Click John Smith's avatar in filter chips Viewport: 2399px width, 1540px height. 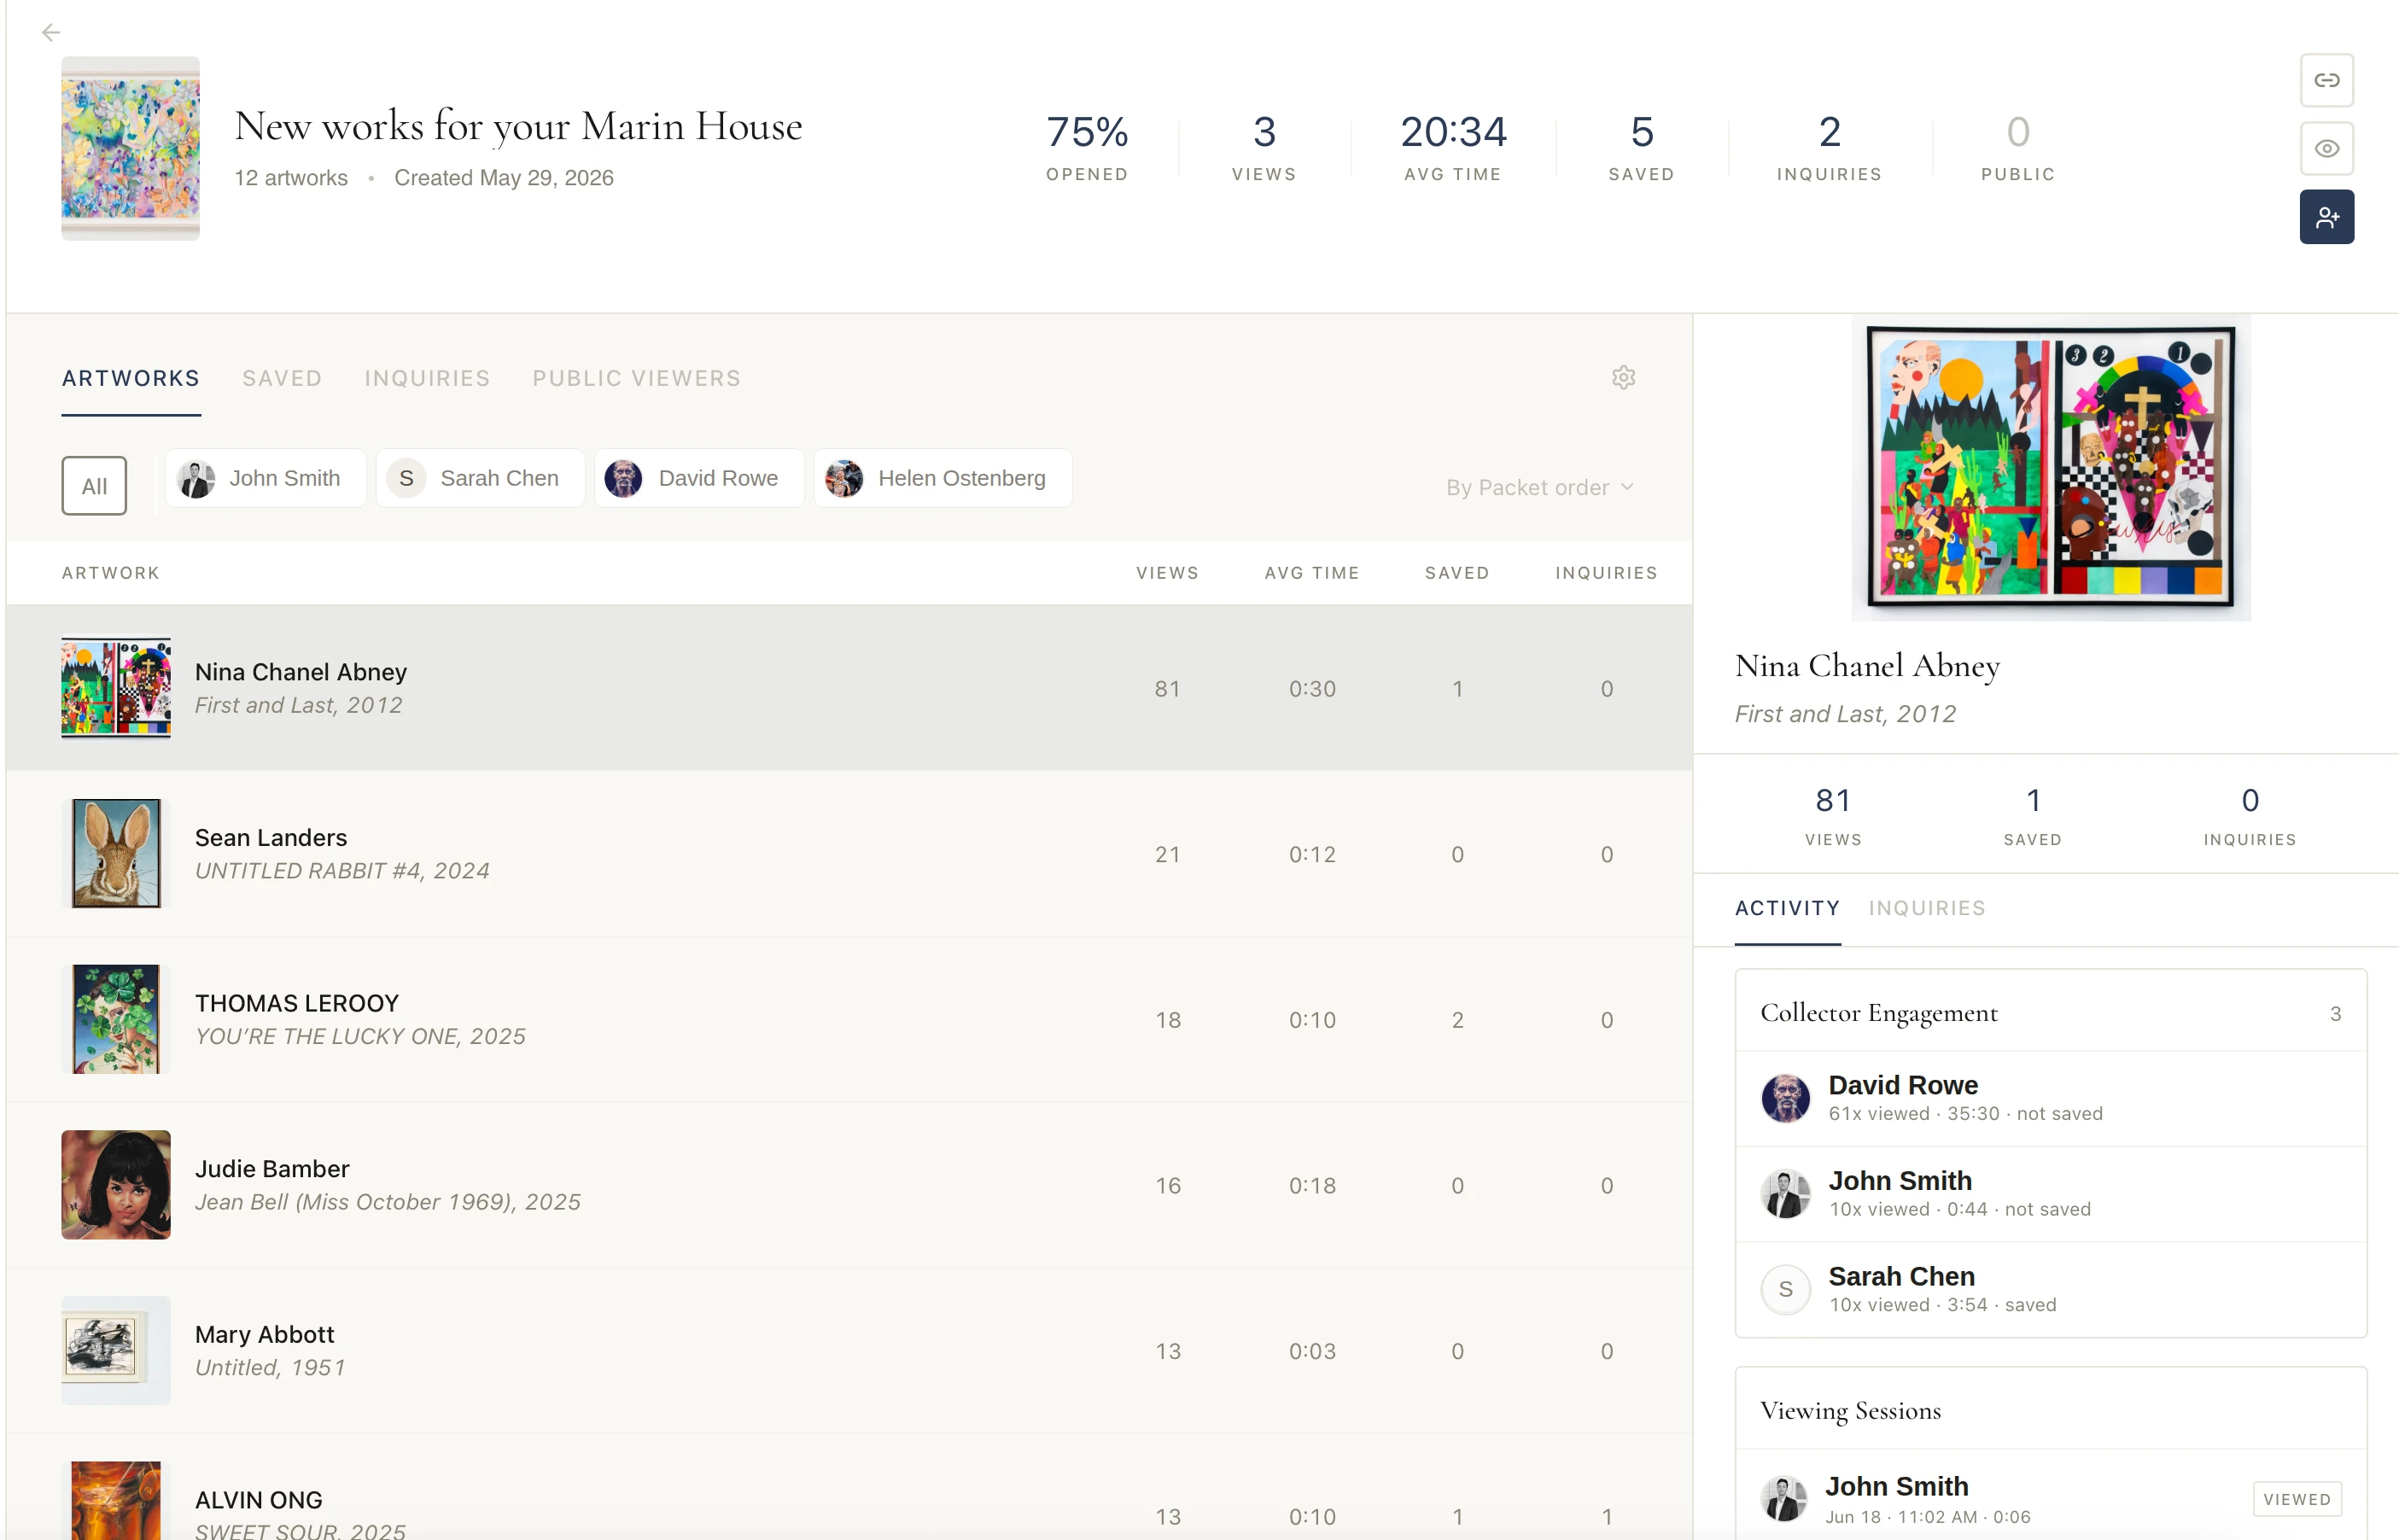[x=196, y=479]
